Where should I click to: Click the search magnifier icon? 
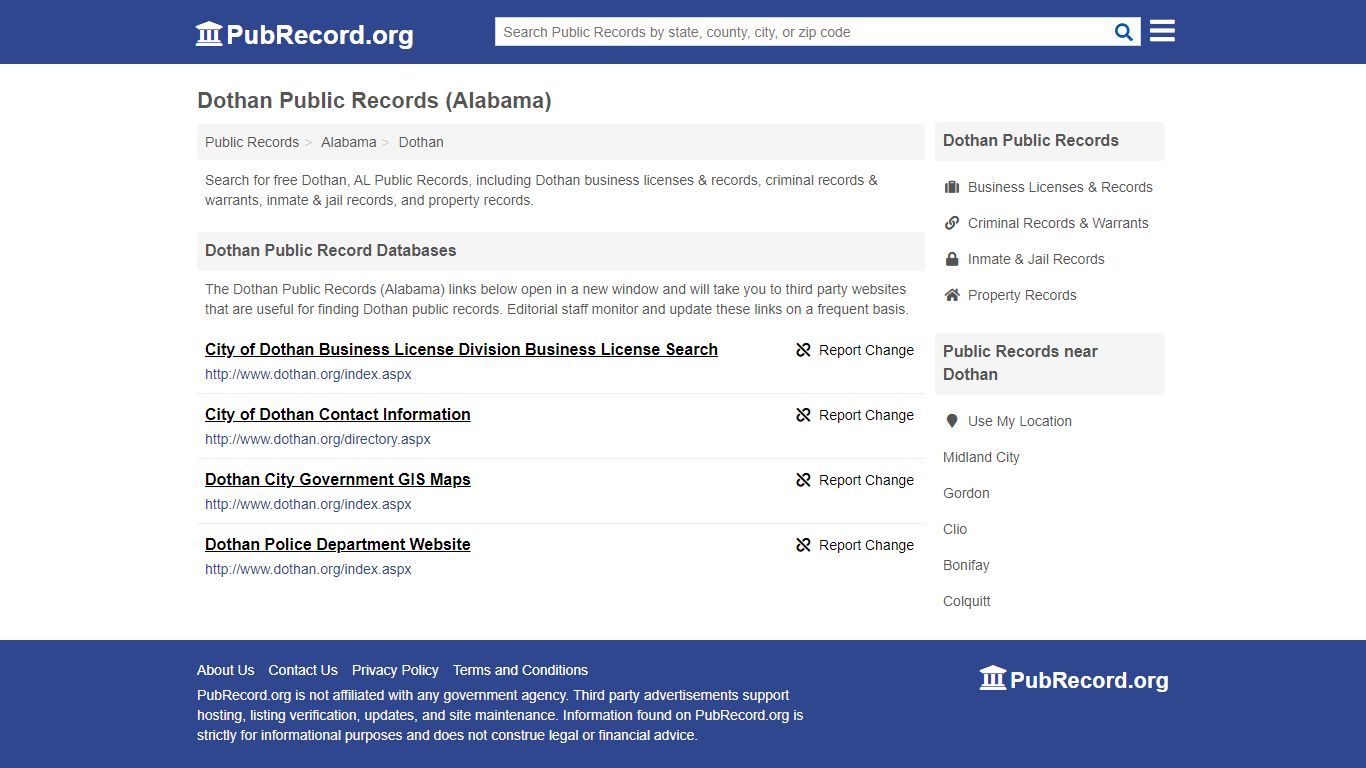click(1124, 32)
